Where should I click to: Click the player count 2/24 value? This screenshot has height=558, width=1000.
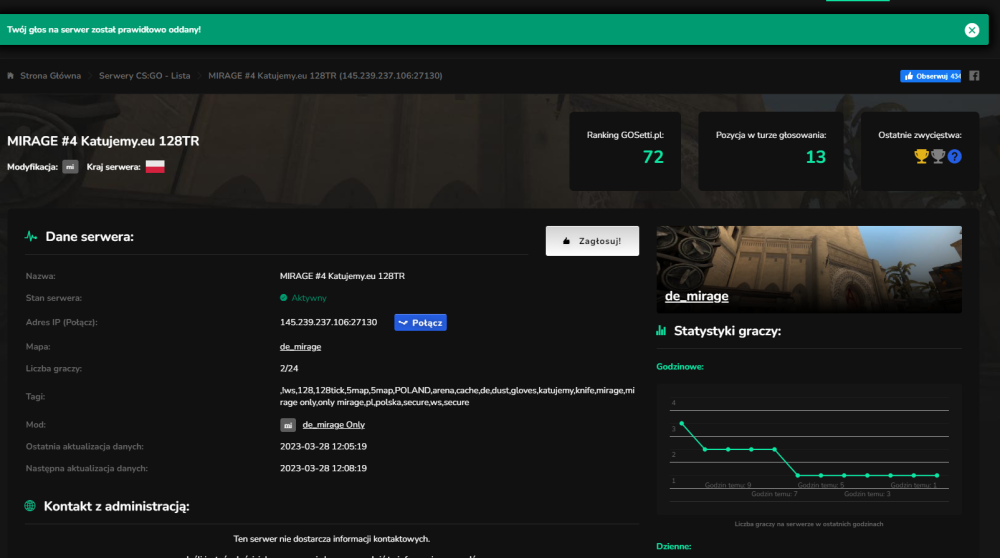[x=289, y=369]
